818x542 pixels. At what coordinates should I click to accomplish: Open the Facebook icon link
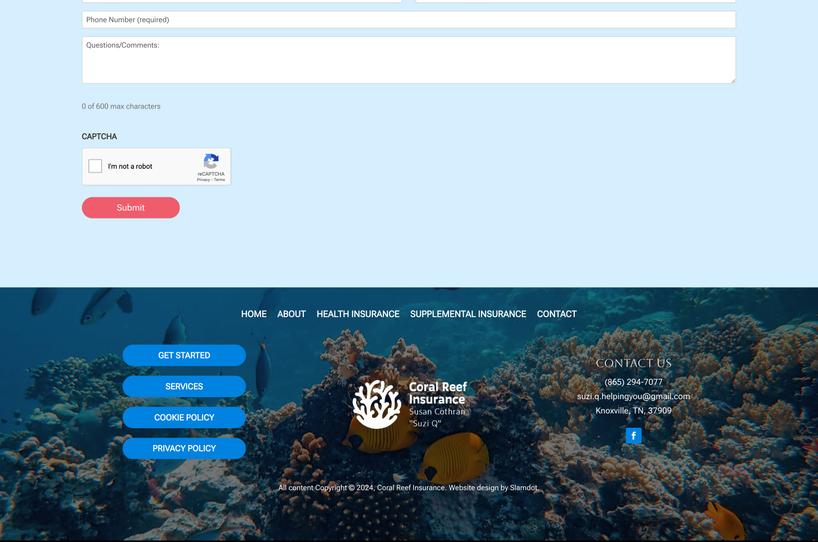pos(633,436)
